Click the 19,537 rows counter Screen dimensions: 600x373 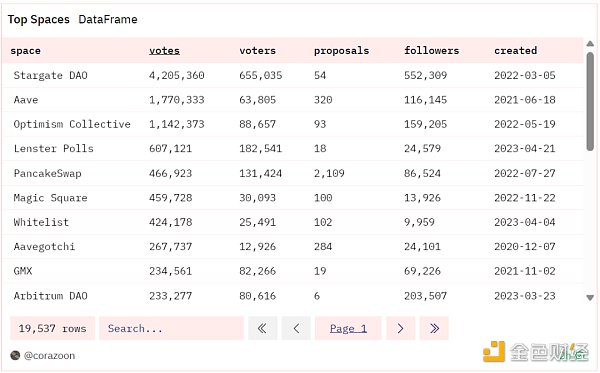(x=52, y=328)
